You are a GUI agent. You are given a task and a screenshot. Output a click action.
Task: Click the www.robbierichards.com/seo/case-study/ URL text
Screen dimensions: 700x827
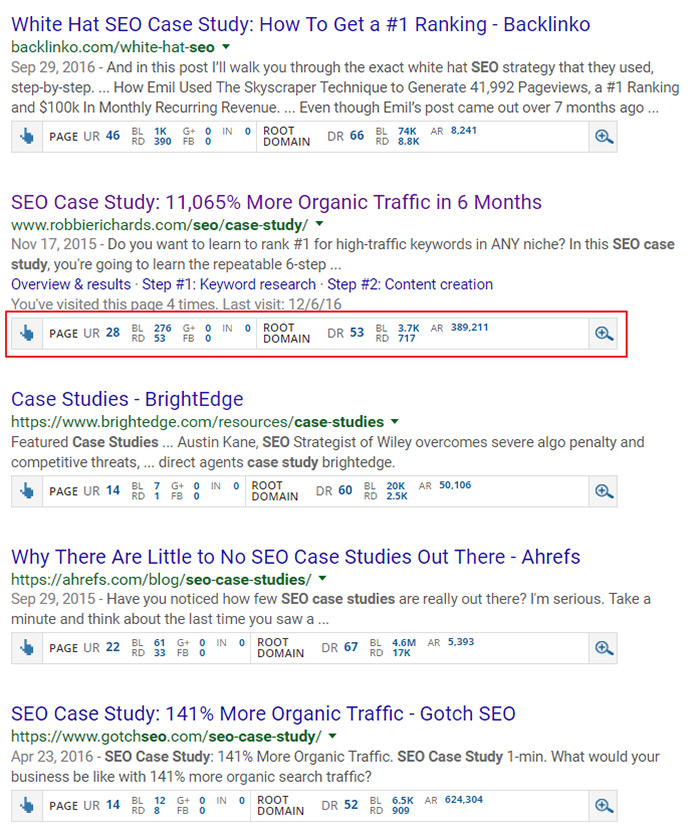click(x=159, y=225)
